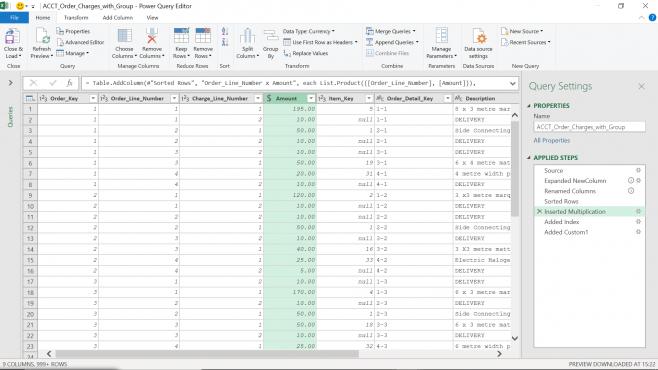Open Use First Row as Headers

(x=321, y=42)
